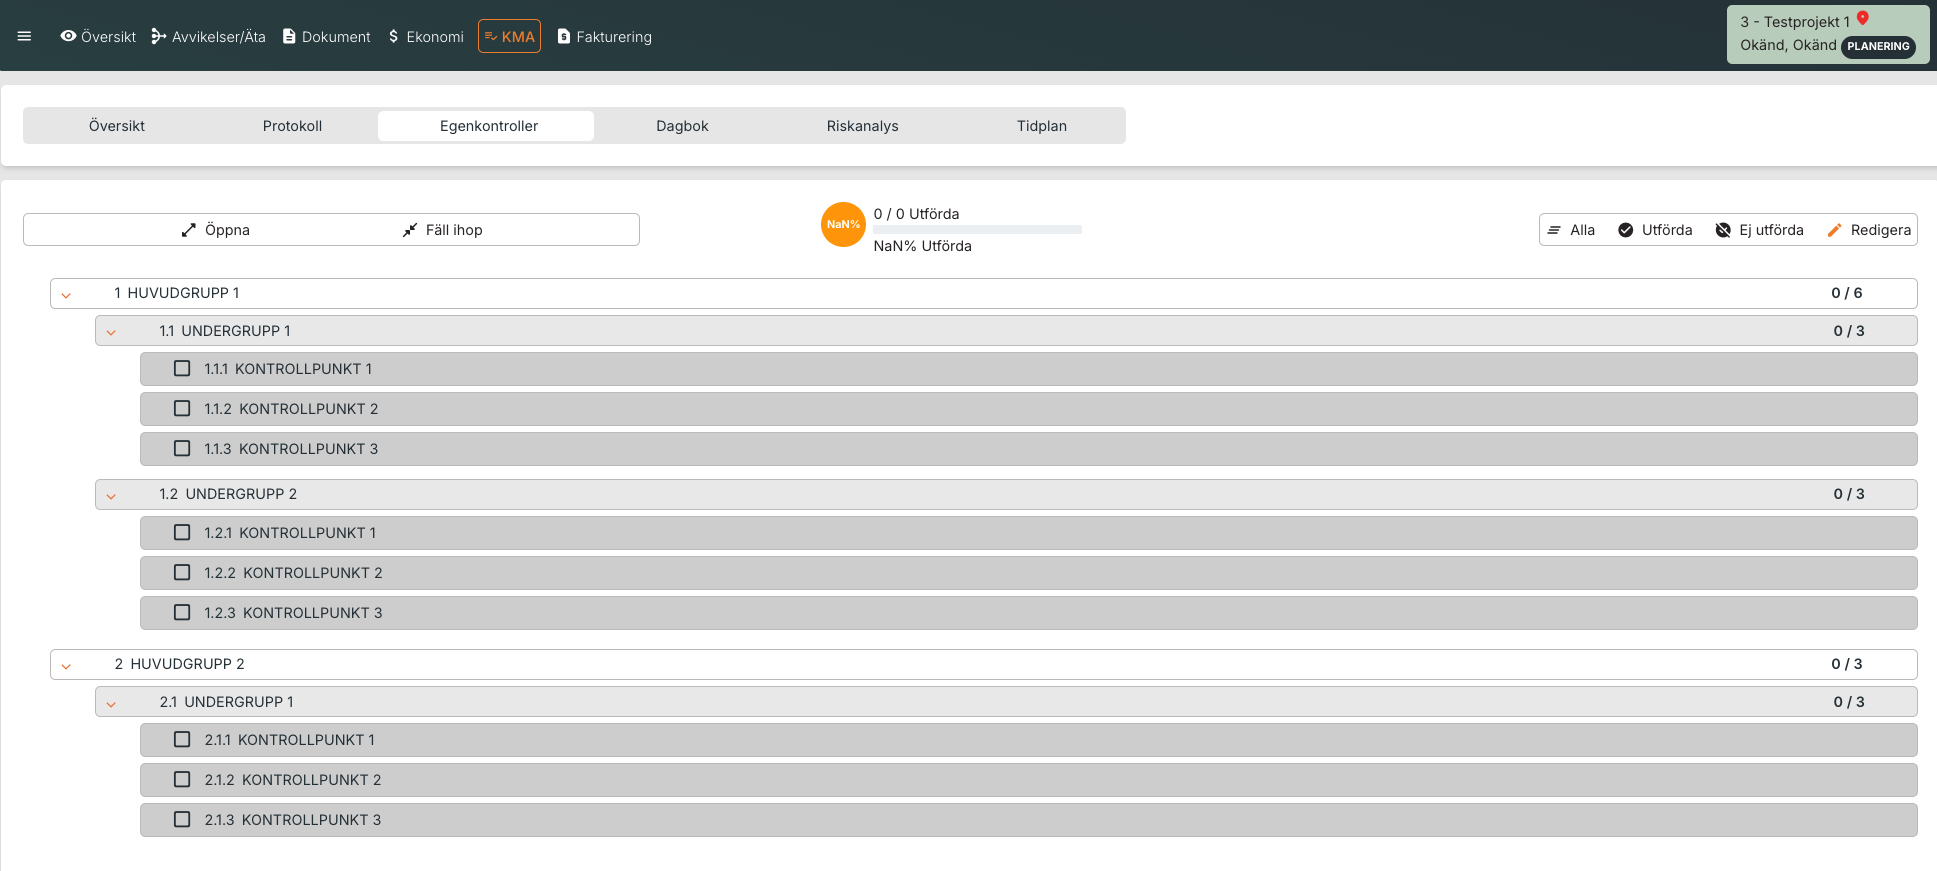
Task: Click the Dokument file icon
Action: (289, 36)
